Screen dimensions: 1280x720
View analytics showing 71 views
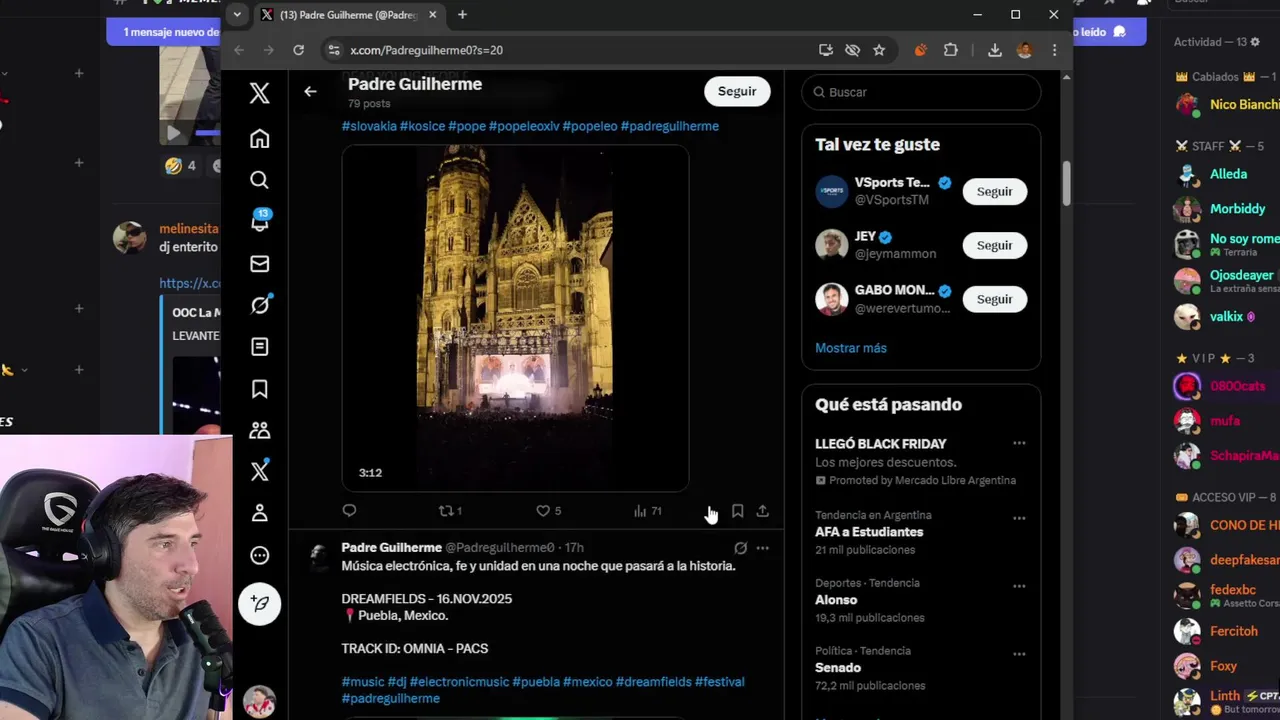tap(648, 511)
